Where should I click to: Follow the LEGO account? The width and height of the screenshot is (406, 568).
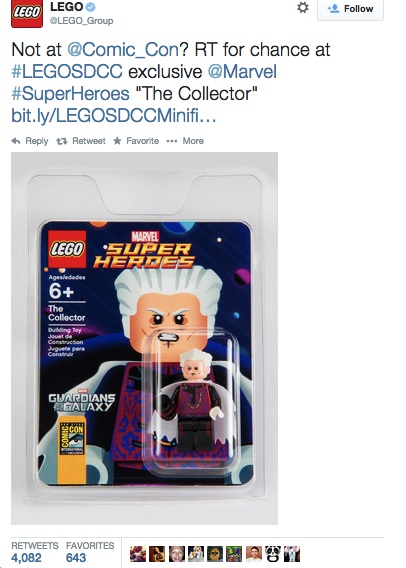[350, 9]
